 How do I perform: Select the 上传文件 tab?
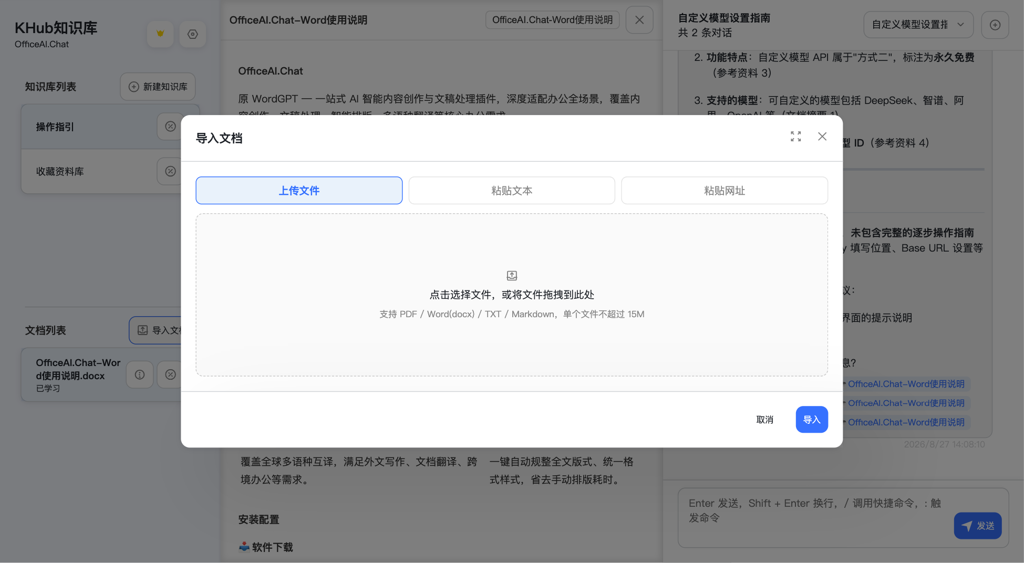pos(299,190)
